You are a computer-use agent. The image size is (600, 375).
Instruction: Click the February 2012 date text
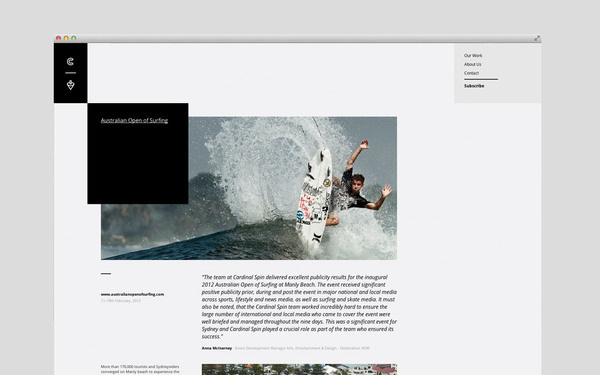click(x=121, y=301)
